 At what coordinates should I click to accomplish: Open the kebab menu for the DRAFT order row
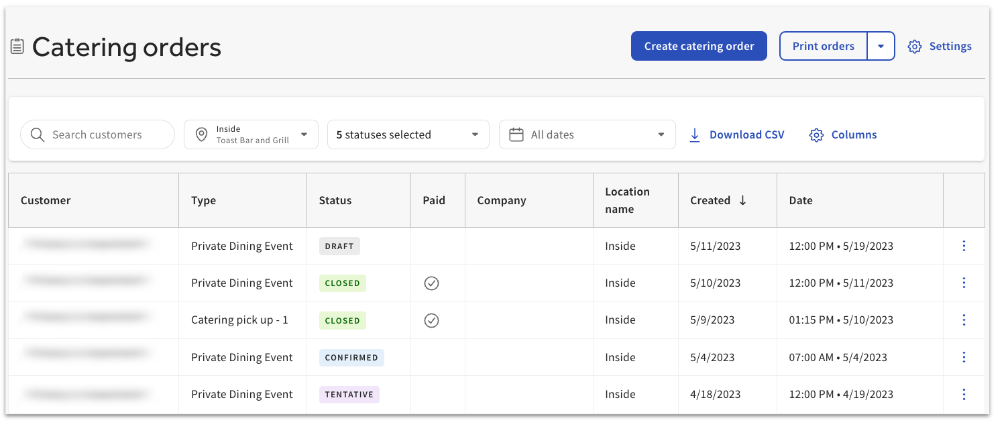[963, 246]
